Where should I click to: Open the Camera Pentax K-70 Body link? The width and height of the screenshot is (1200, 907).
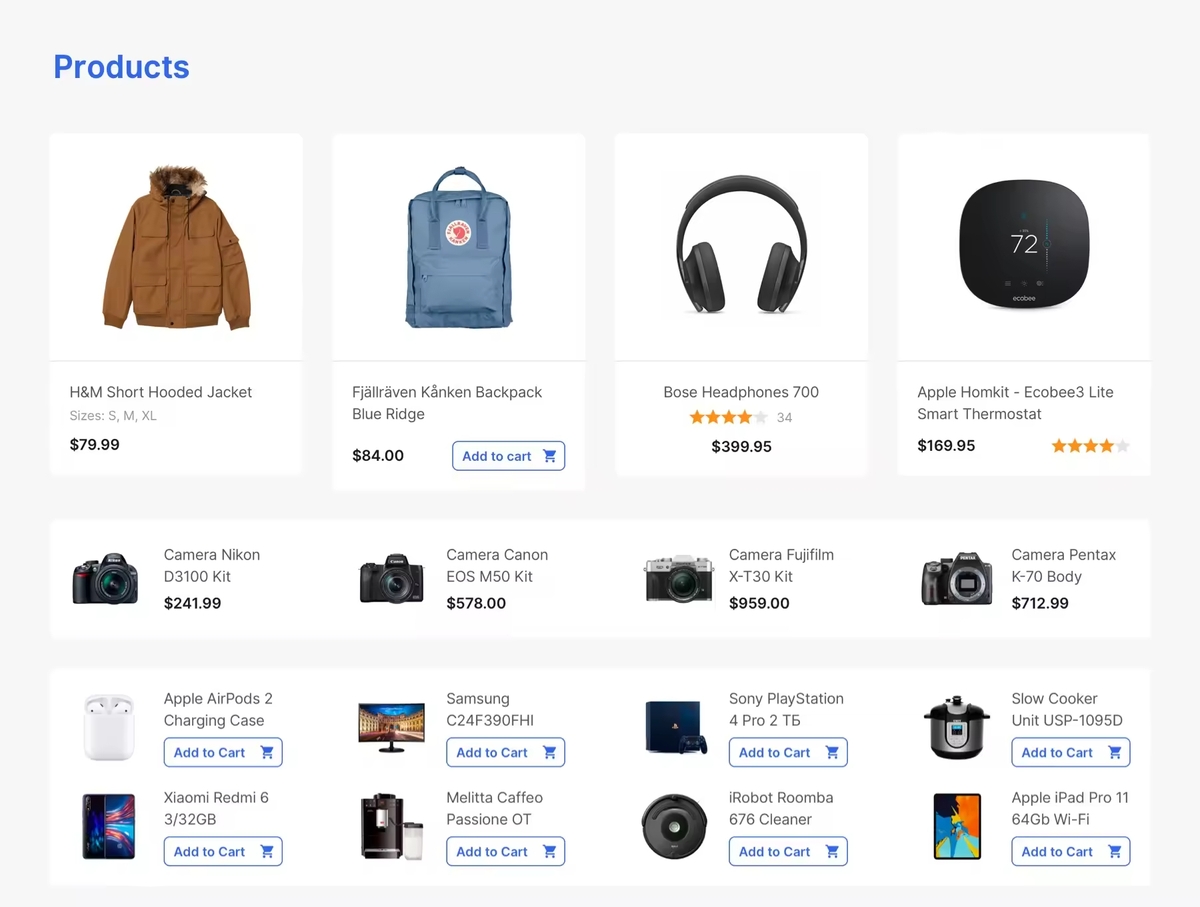[1063, 565]
